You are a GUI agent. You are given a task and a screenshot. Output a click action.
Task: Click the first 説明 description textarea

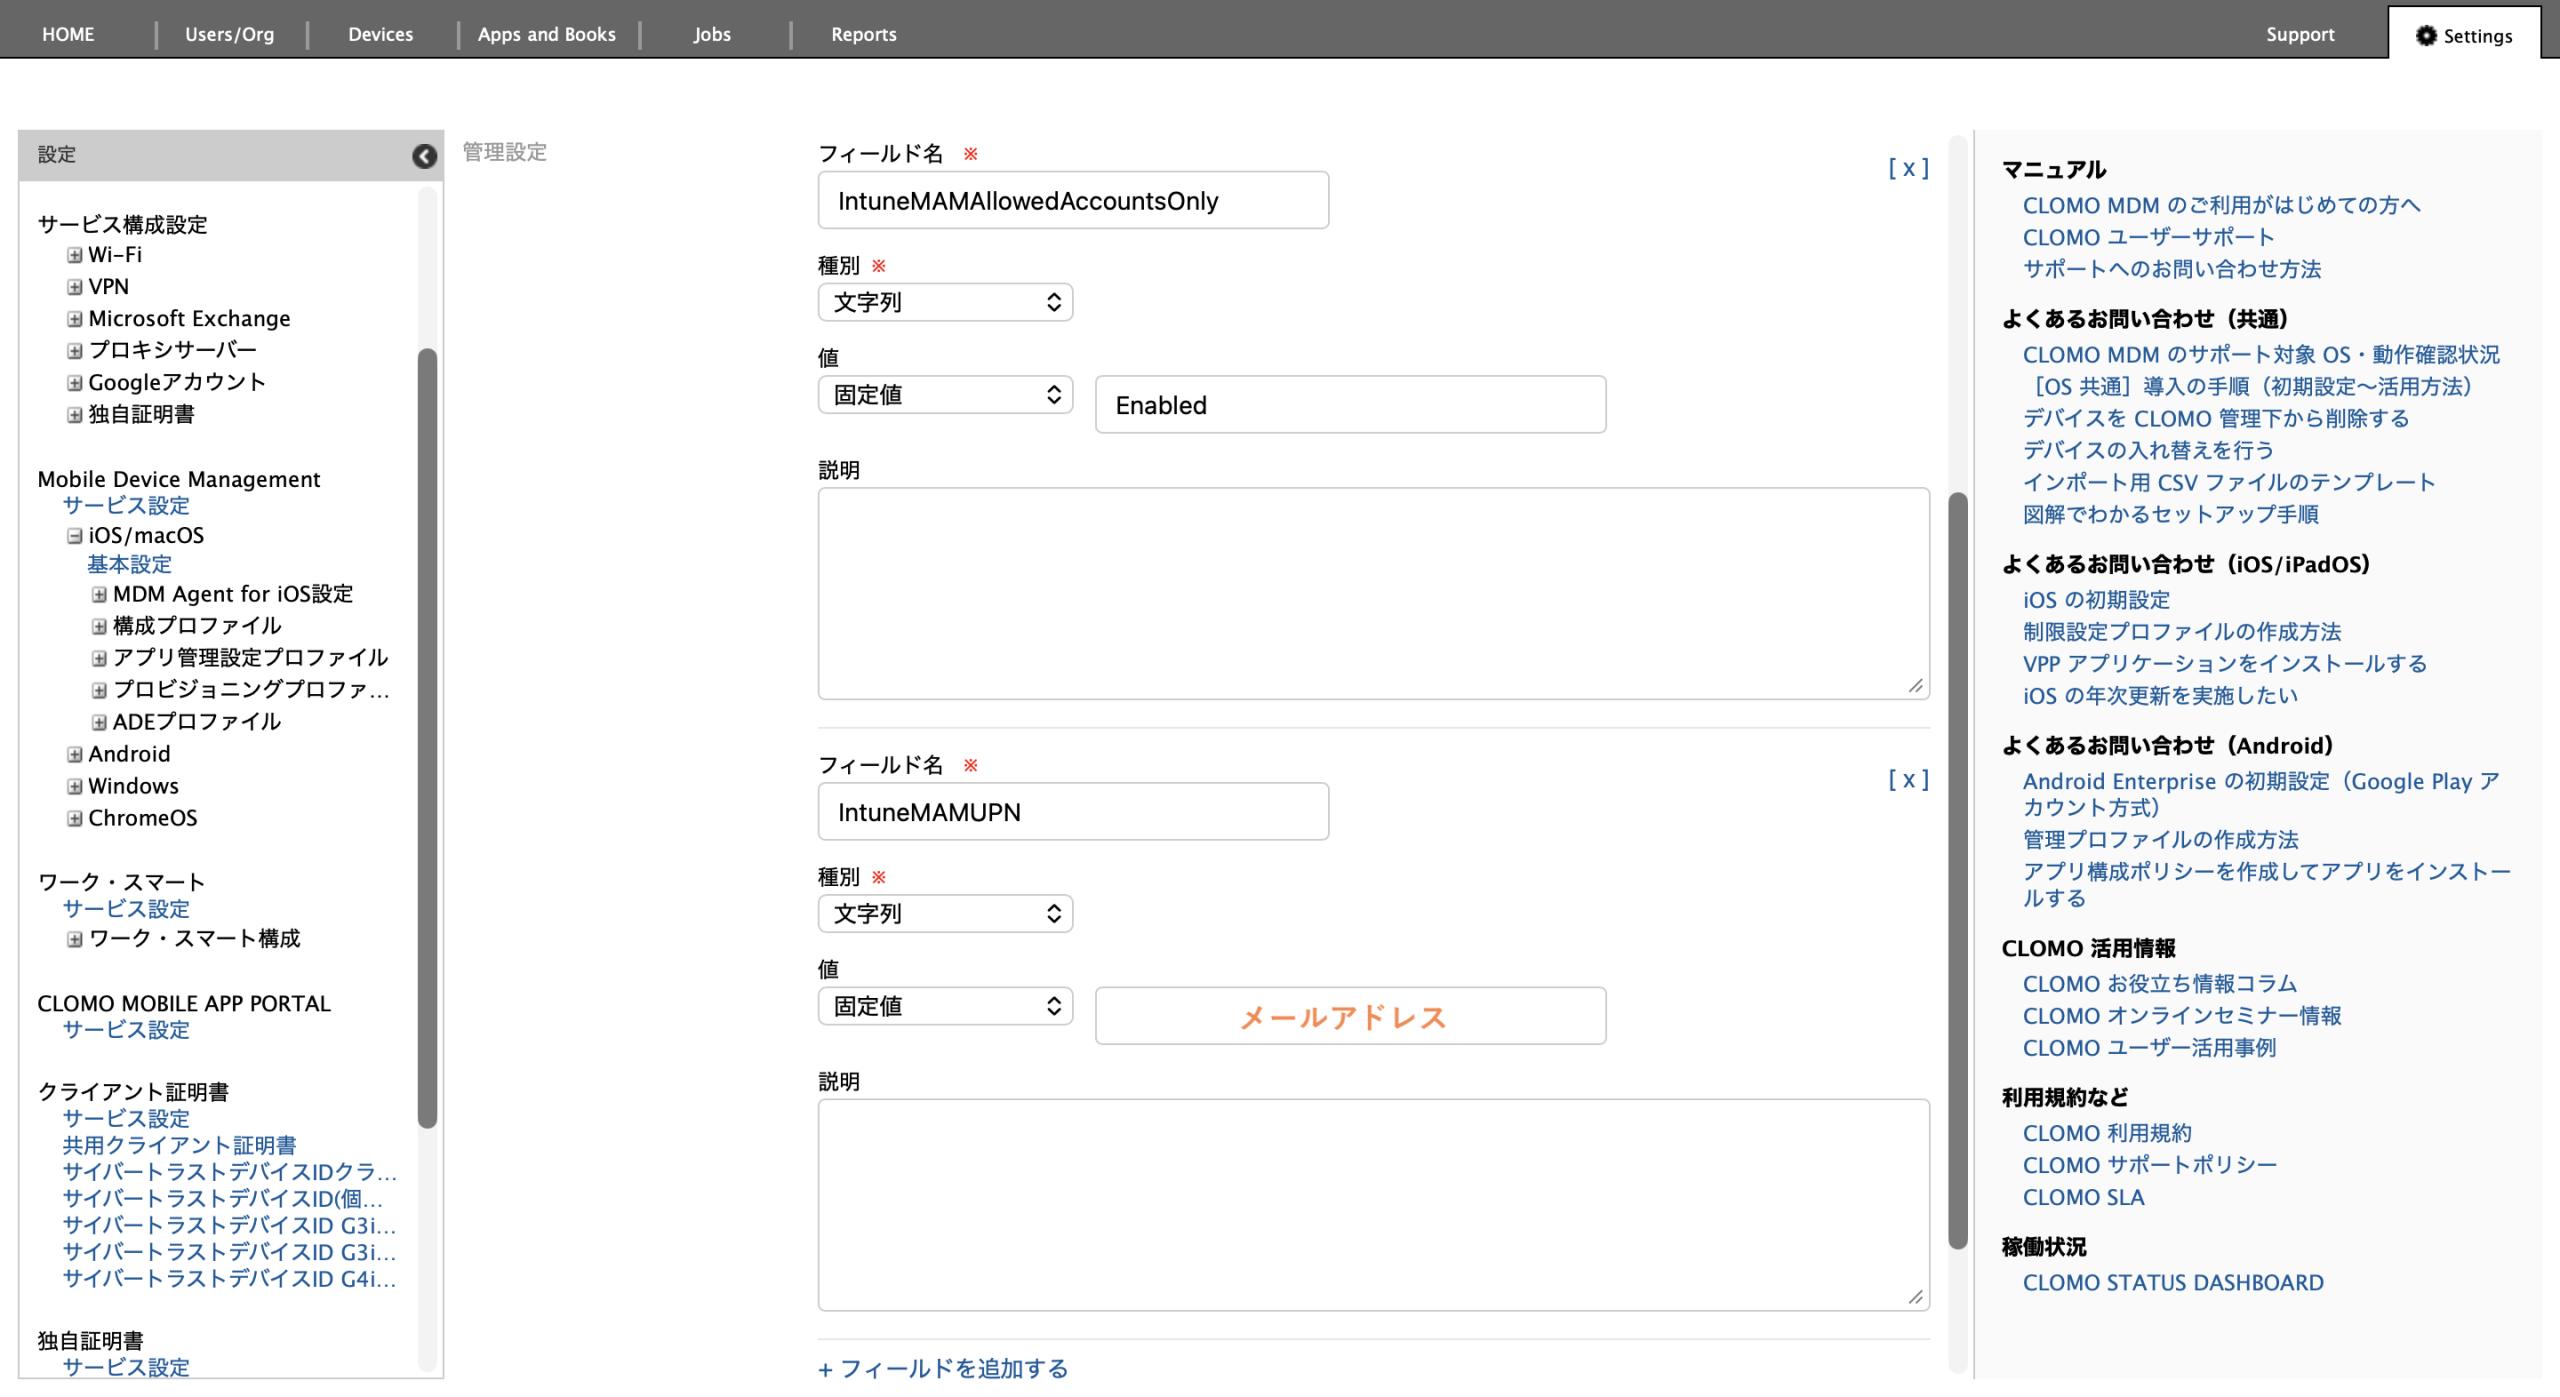click(1372, 593)
